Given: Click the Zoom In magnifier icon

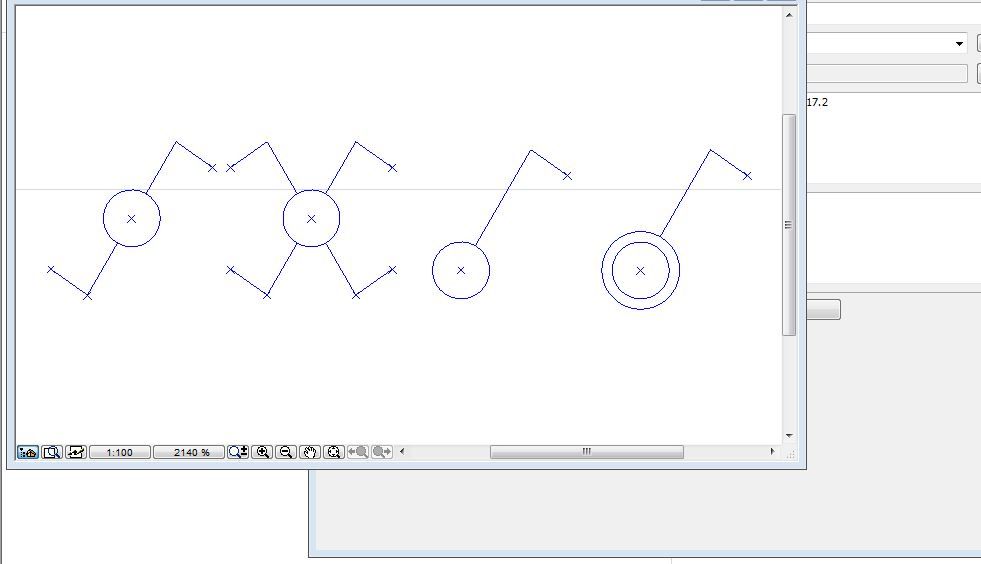Looking at the screenshot, I should [262, 452].
